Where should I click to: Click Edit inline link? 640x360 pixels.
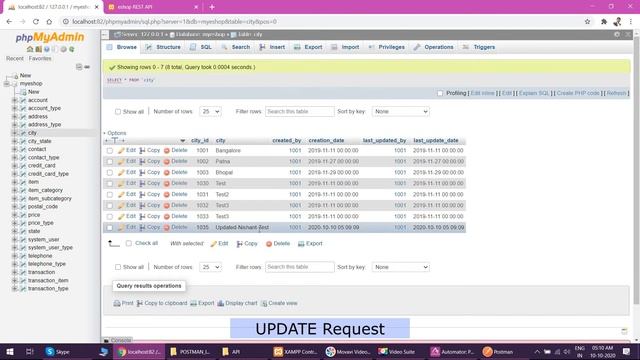coord(482,93)
